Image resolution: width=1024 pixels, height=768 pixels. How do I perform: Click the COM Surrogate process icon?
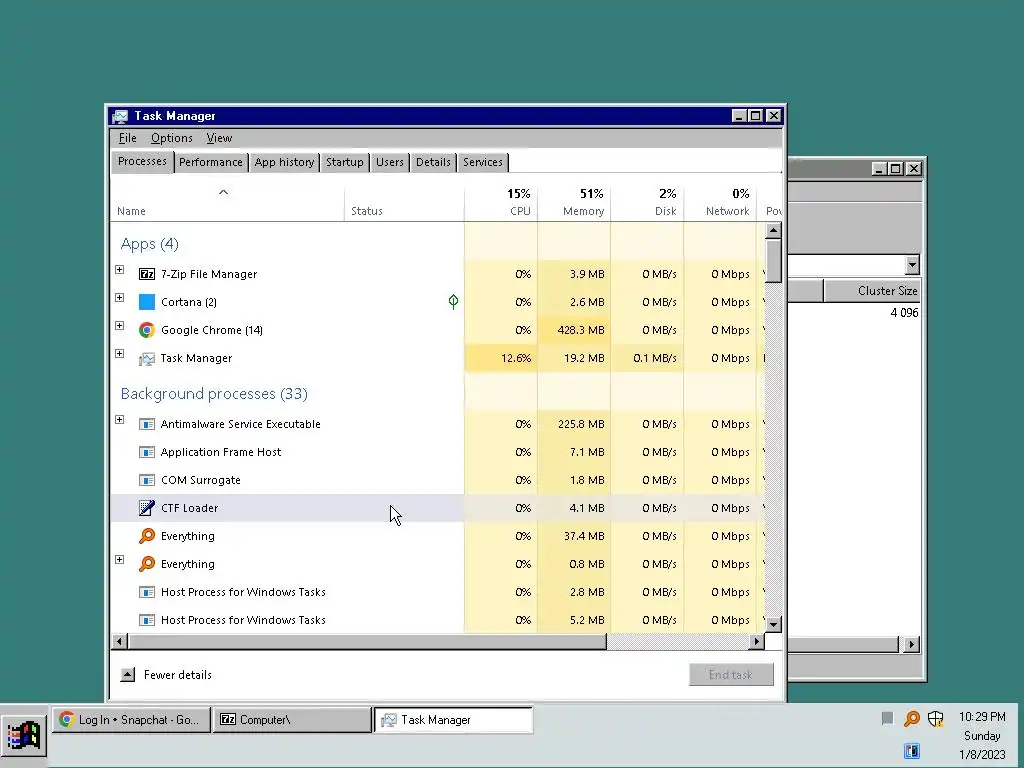click(x=147, y=481)
